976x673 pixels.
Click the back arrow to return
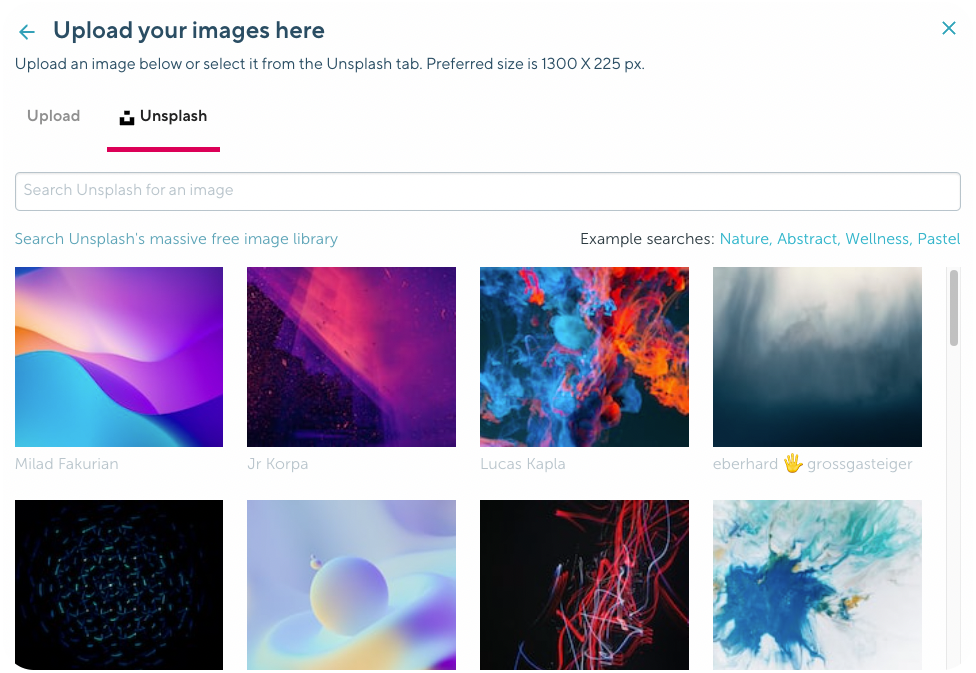[26, 31]
